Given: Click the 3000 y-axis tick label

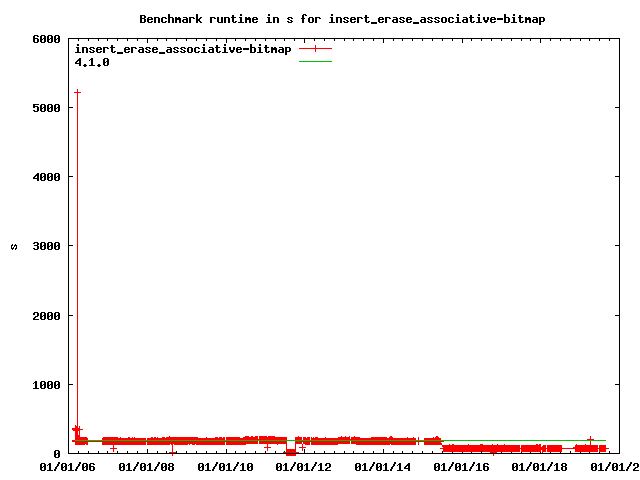Looking at the screenshot, I should [x=46, y=246].
